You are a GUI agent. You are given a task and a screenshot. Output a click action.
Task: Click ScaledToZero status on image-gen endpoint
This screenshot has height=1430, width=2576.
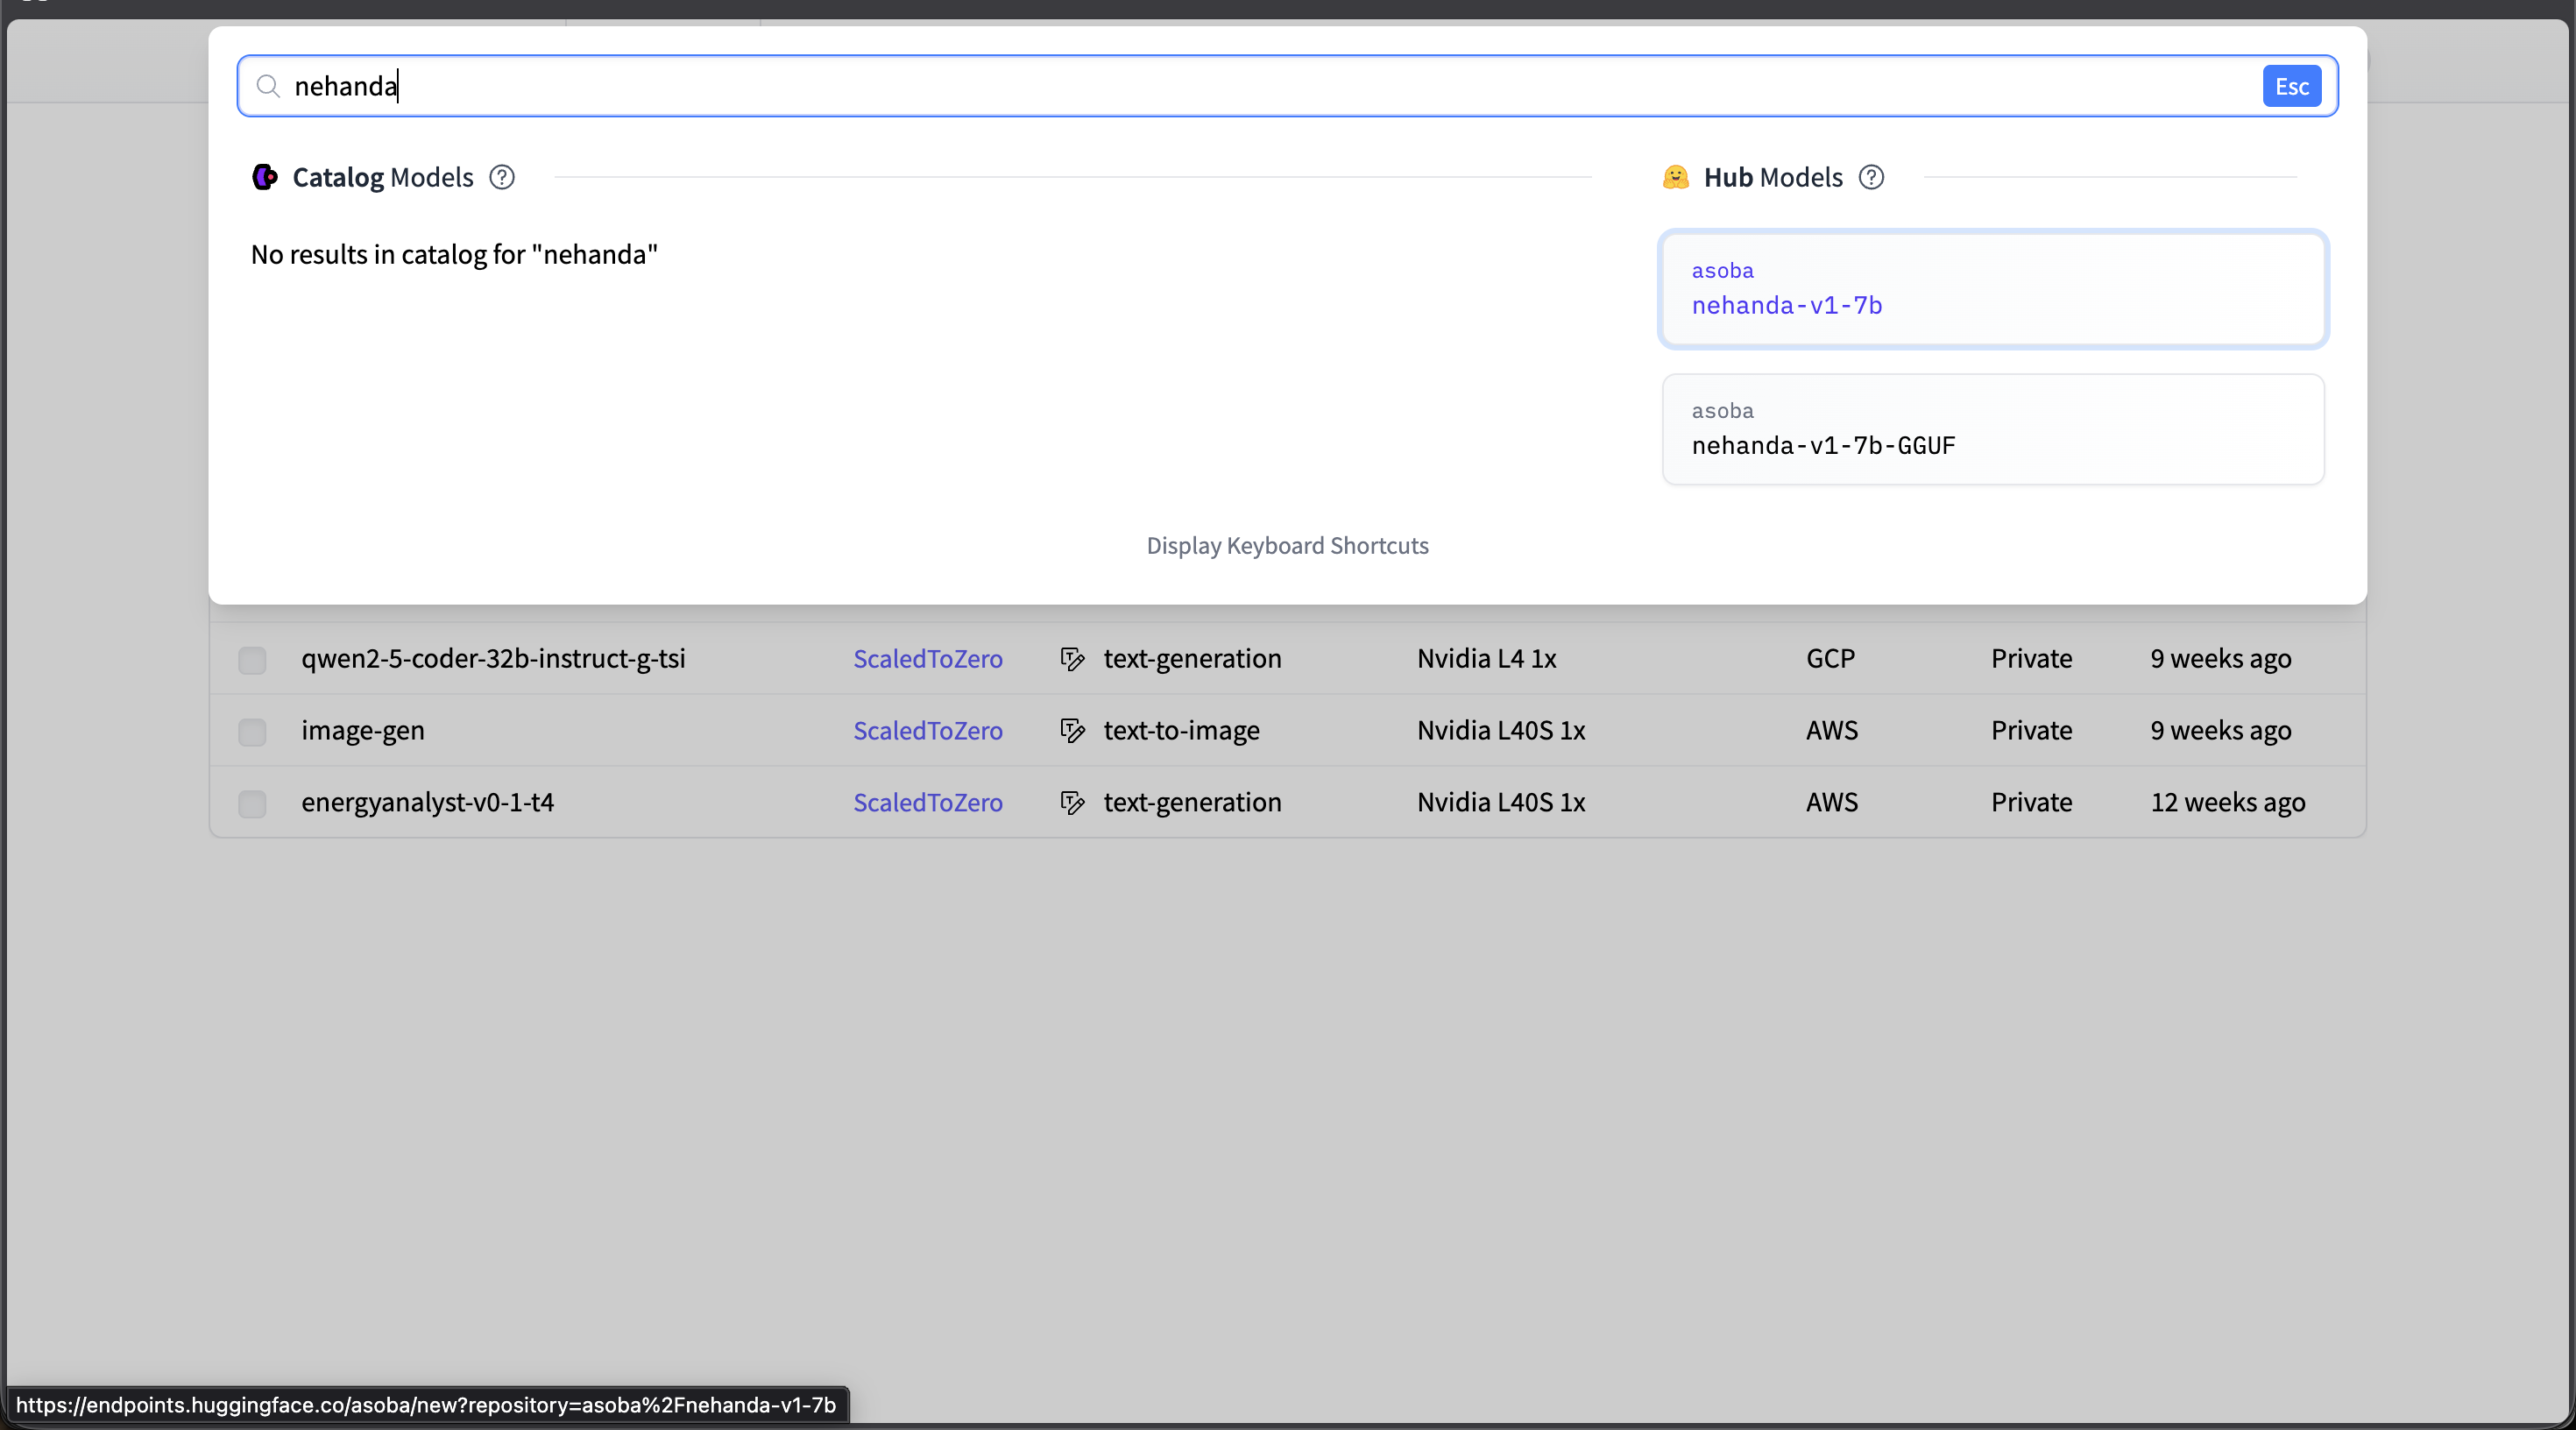point(928,731)
